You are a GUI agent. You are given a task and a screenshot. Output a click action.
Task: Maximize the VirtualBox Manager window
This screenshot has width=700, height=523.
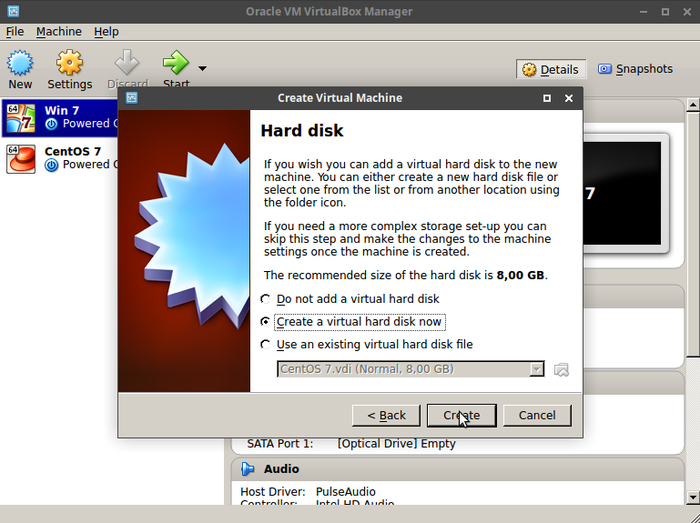(665, 12)
